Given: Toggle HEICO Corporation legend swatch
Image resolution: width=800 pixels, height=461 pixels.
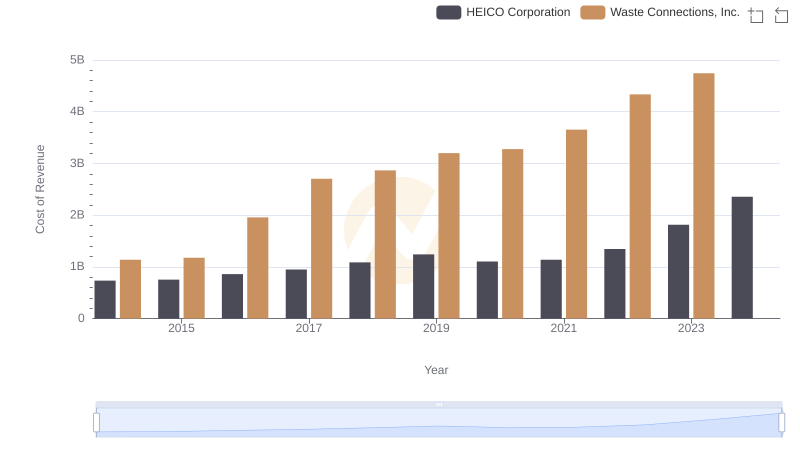Looking at the screenshot, I should (x=448, y=12).
